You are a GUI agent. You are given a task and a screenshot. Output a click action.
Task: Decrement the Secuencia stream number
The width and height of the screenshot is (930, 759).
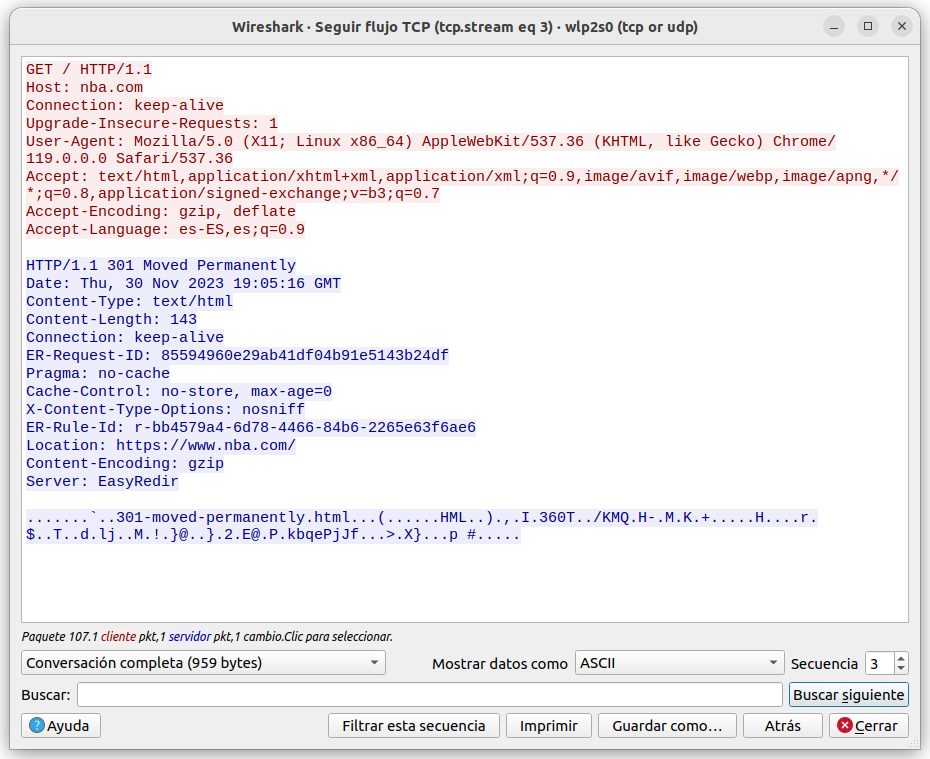(901, 668)
